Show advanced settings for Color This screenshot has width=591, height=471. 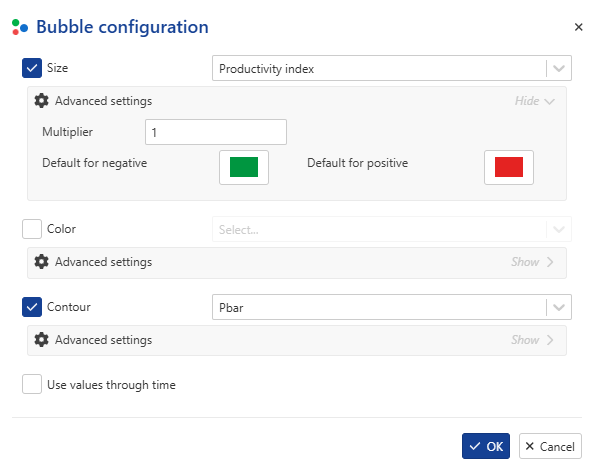[532, 262]
